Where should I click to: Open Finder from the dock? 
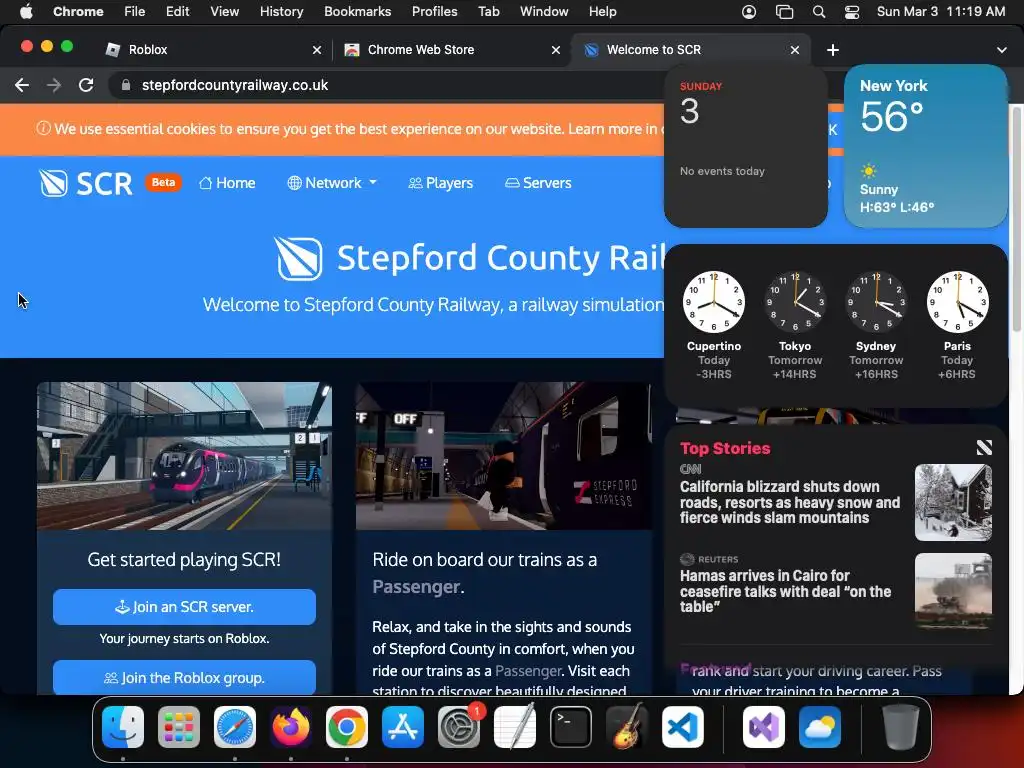[123, 727]
